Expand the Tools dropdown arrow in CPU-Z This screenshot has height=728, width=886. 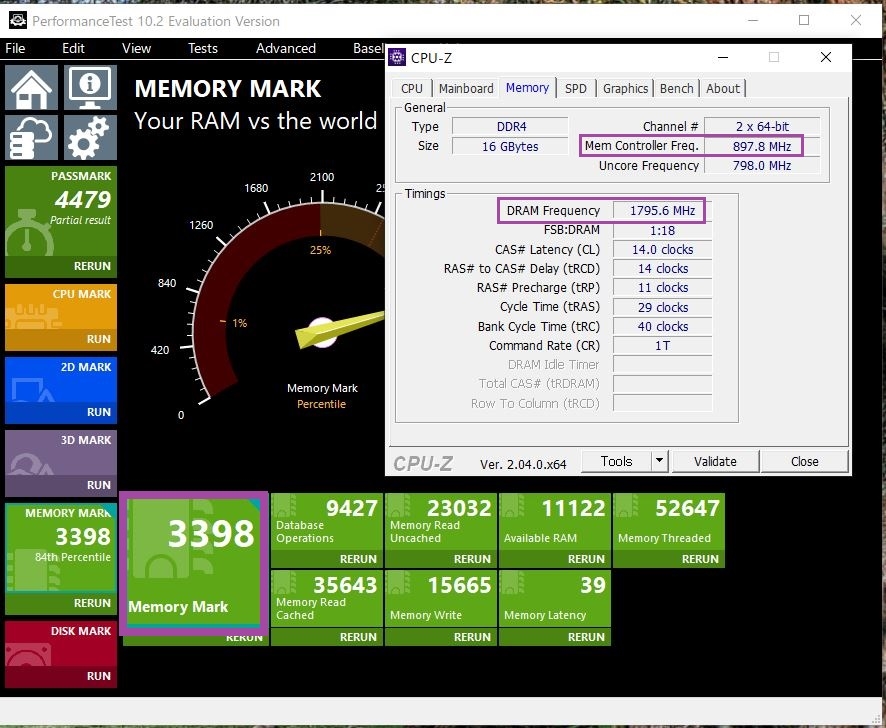tap(659, 461)
